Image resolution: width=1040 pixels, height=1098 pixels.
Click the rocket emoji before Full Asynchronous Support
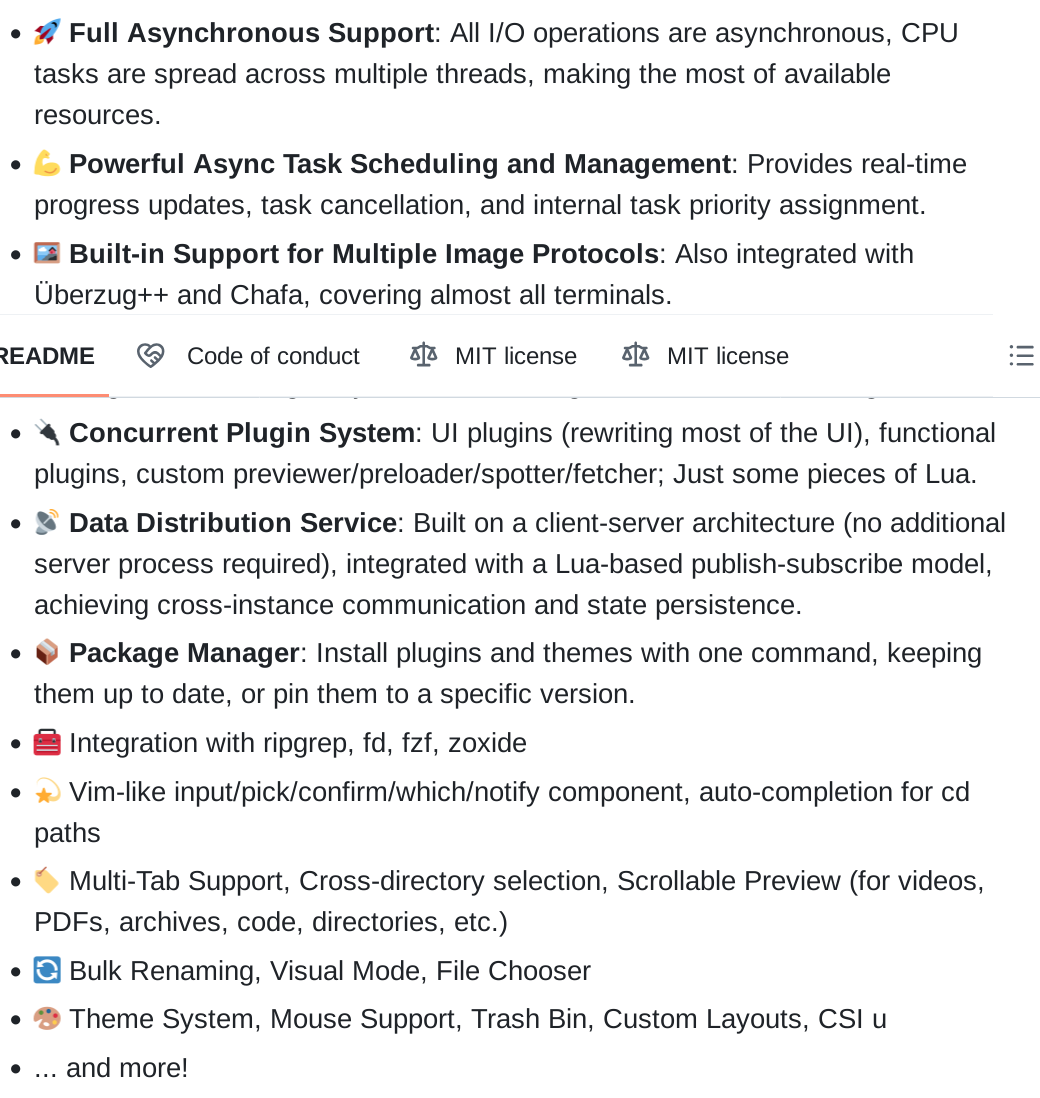(x=47, y=32)
